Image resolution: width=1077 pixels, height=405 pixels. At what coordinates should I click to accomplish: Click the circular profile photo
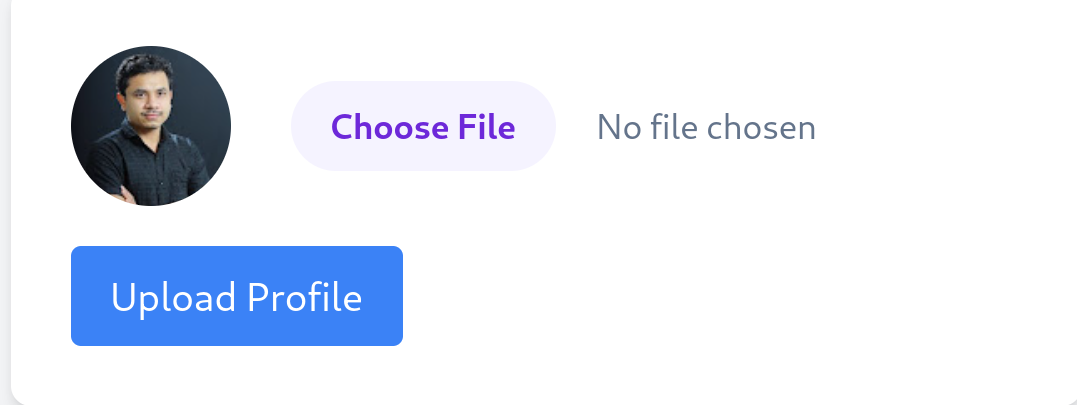(x=151, y=126)
